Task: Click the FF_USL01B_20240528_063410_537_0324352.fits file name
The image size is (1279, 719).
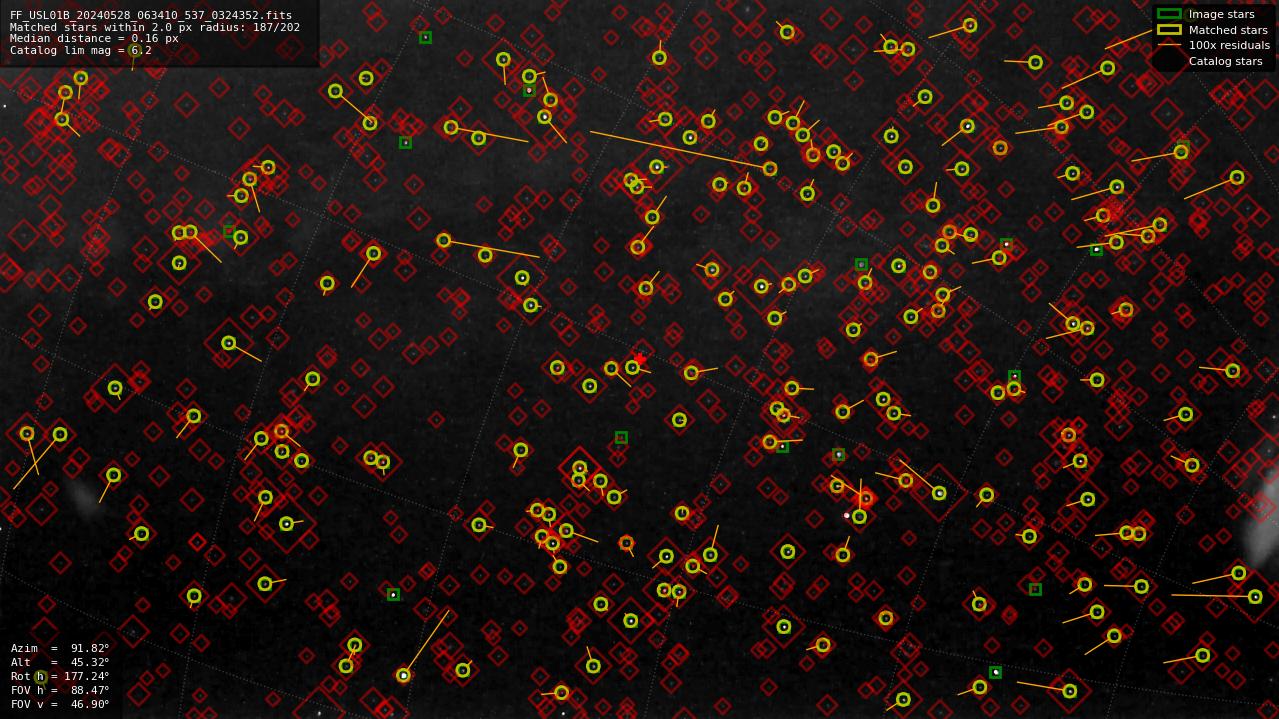Action: [151, 16]
